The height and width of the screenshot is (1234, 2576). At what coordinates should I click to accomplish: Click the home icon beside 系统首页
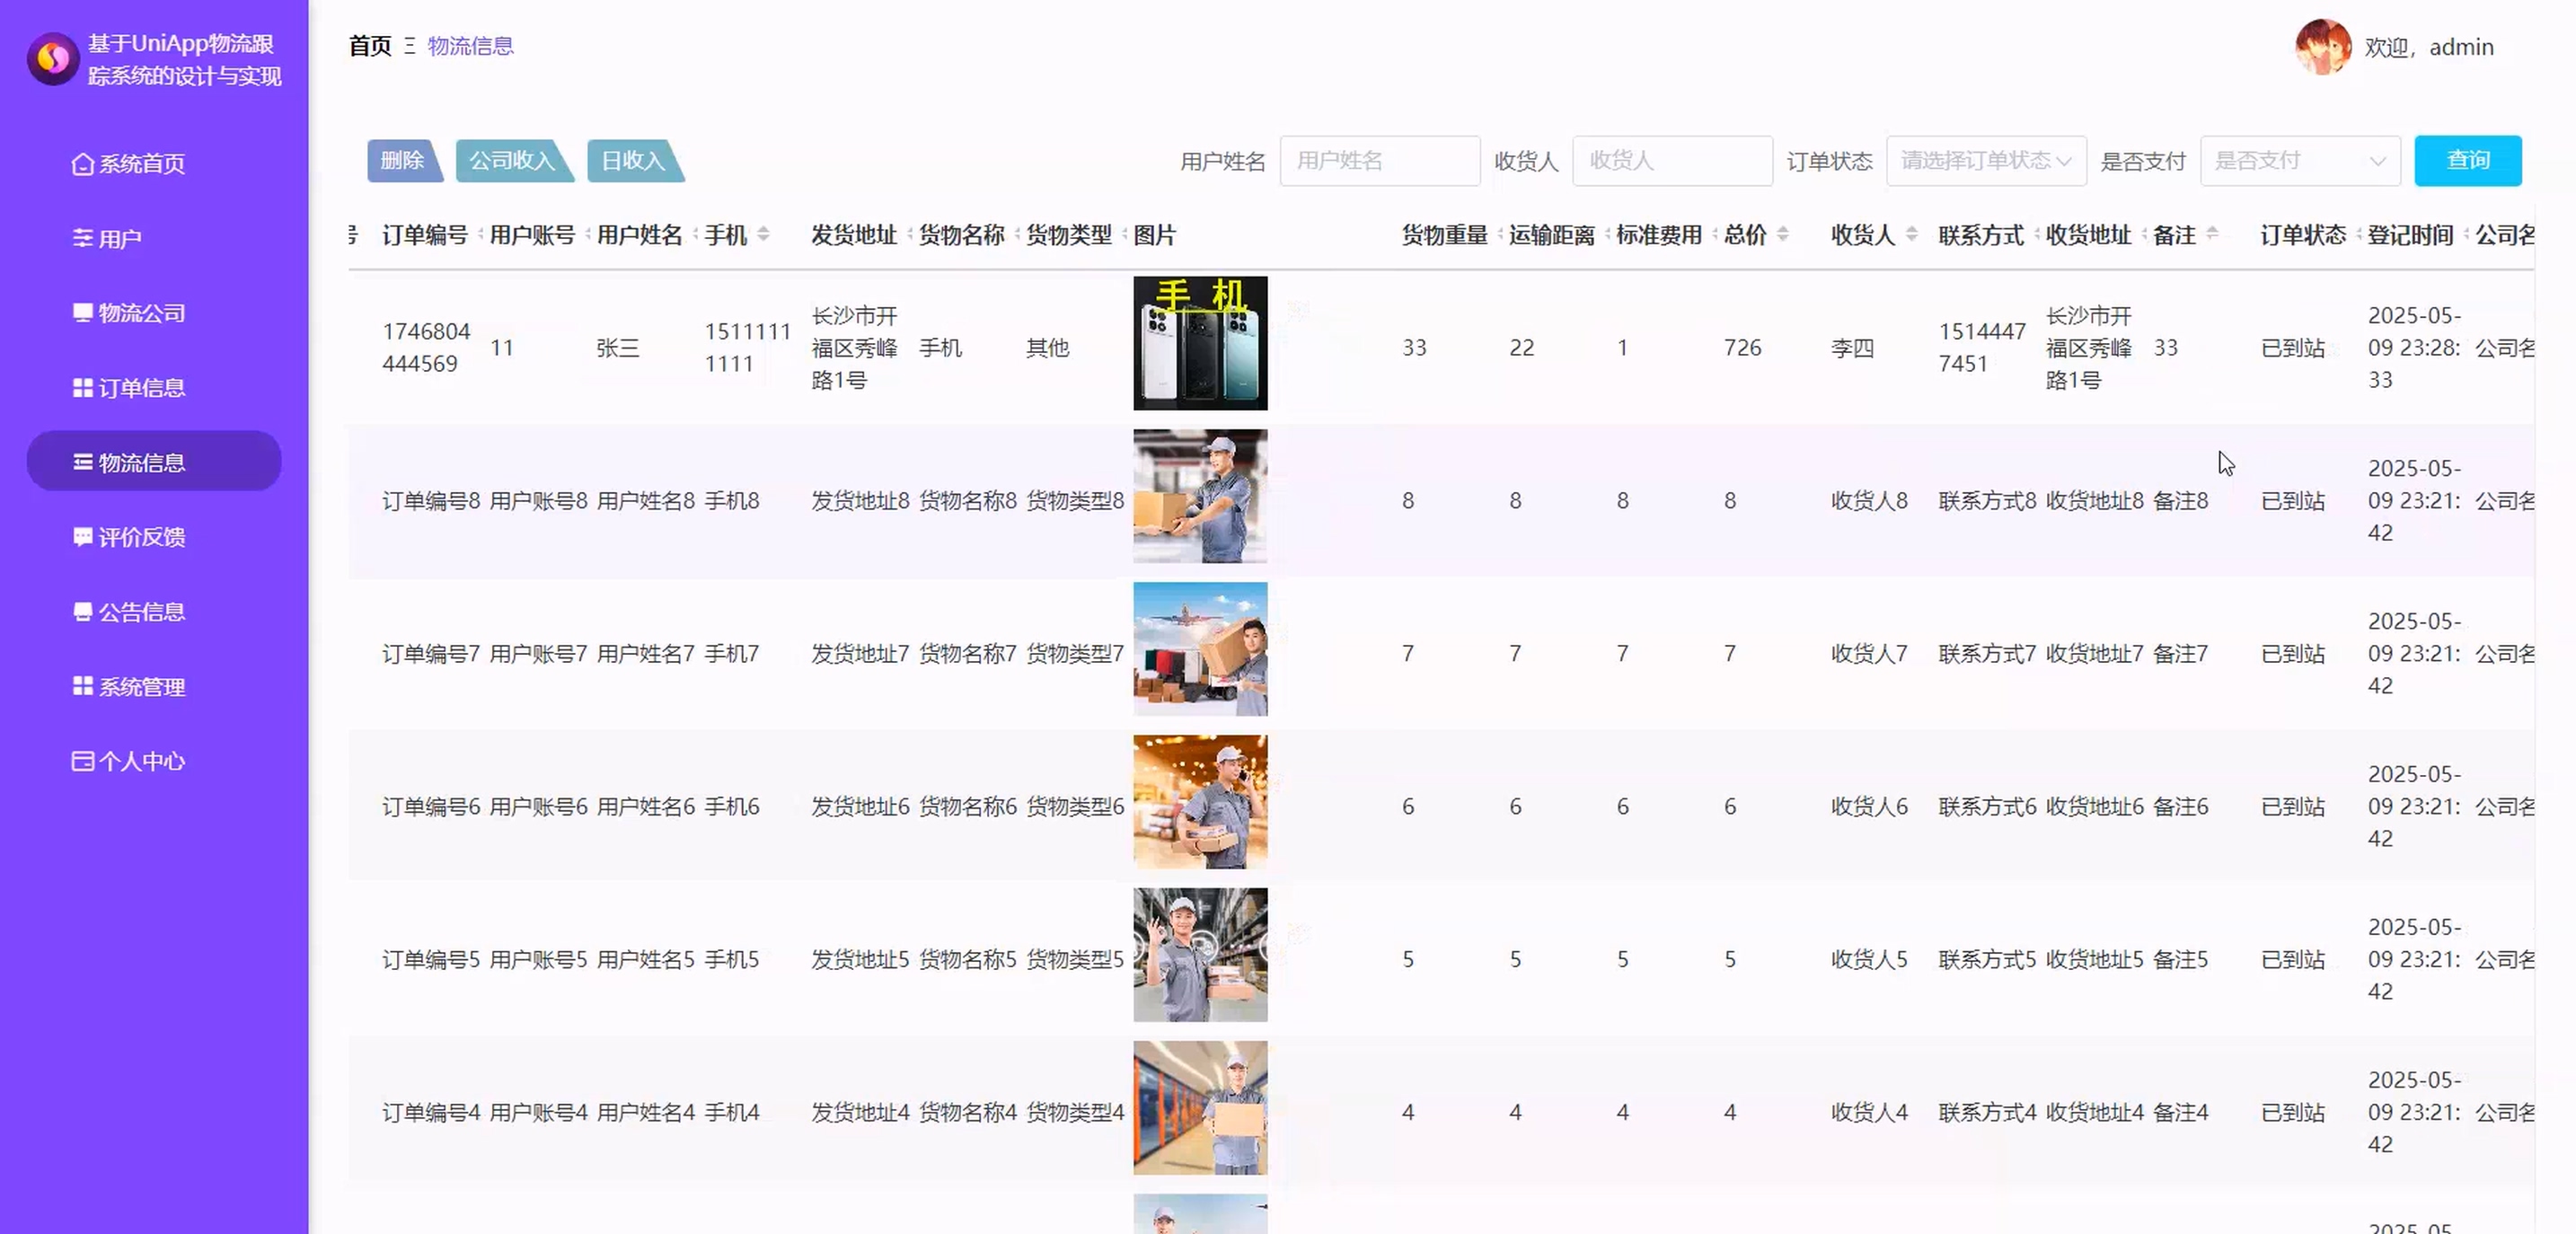(82, 164)
